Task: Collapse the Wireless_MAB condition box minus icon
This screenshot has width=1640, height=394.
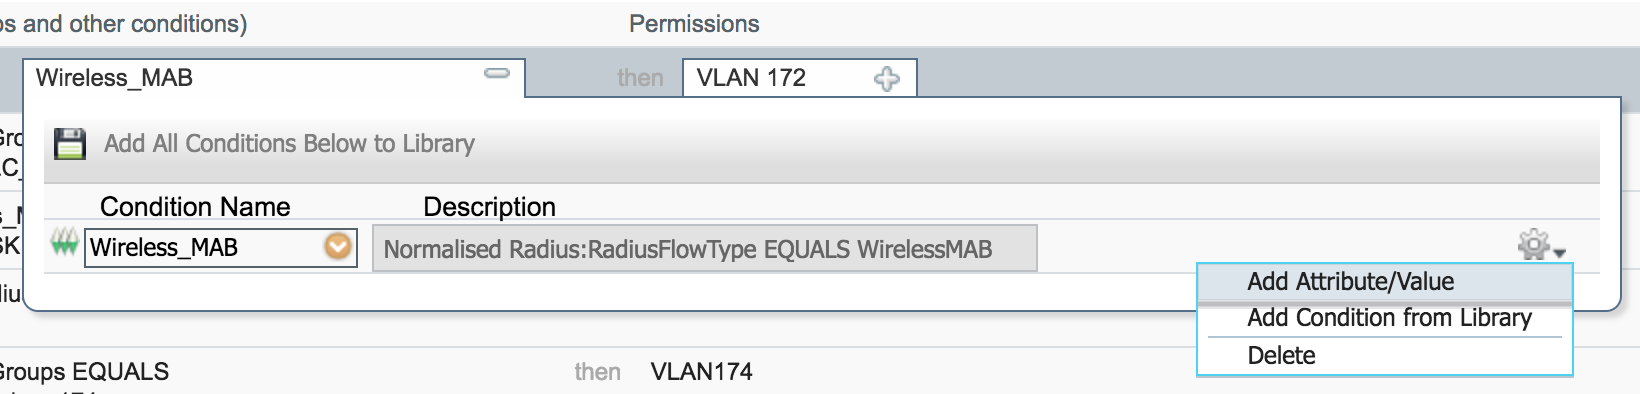Action: coord(497,74)
